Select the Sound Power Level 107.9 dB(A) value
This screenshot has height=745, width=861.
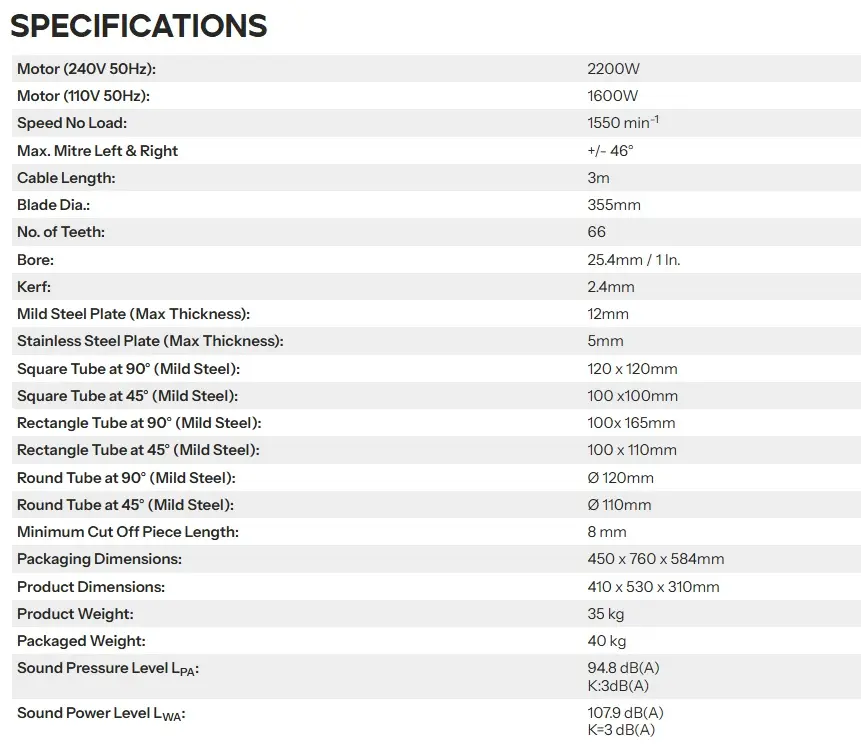point(625,713)
